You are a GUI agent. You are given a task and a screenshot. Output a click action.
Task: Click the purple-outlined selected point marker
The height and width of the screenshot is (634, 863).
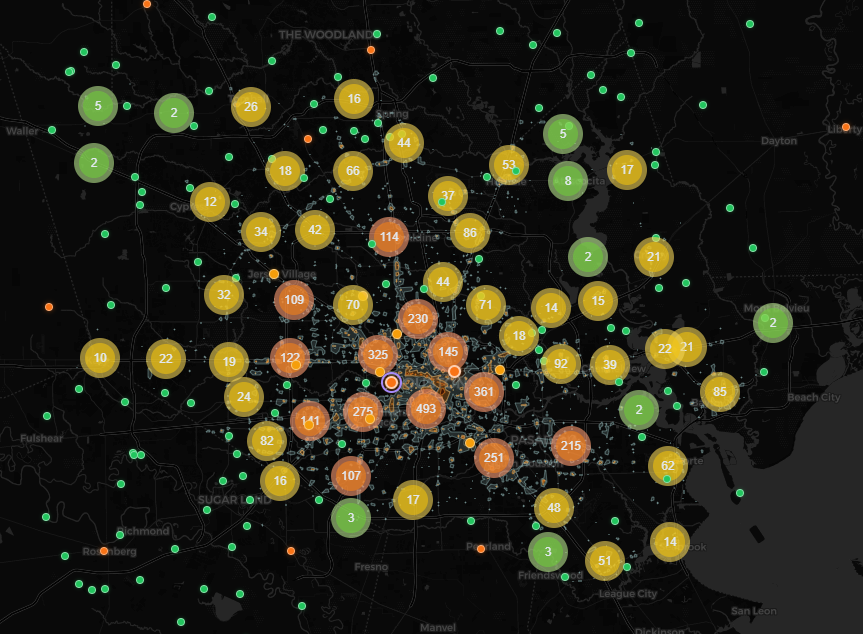(392, 382)
